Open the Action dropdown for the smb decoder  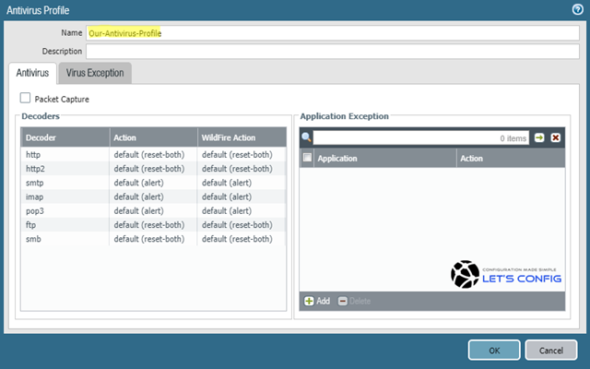154,239
